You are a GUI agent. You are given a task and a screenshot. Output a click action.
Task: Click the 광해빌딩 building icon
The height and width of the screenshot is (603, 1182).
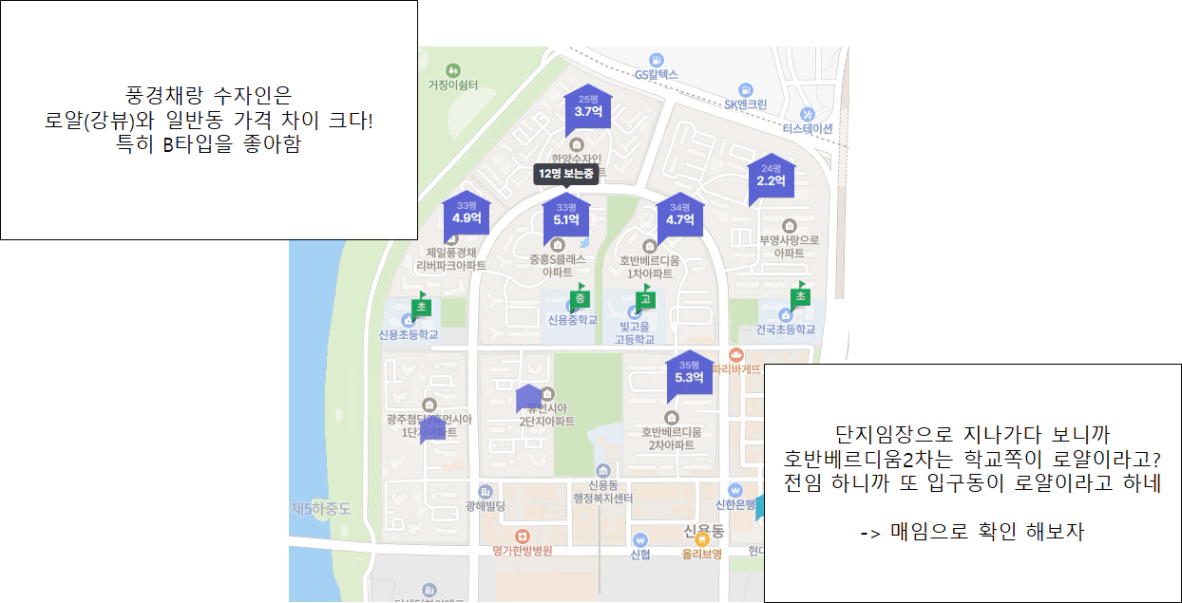coord(485,491)
